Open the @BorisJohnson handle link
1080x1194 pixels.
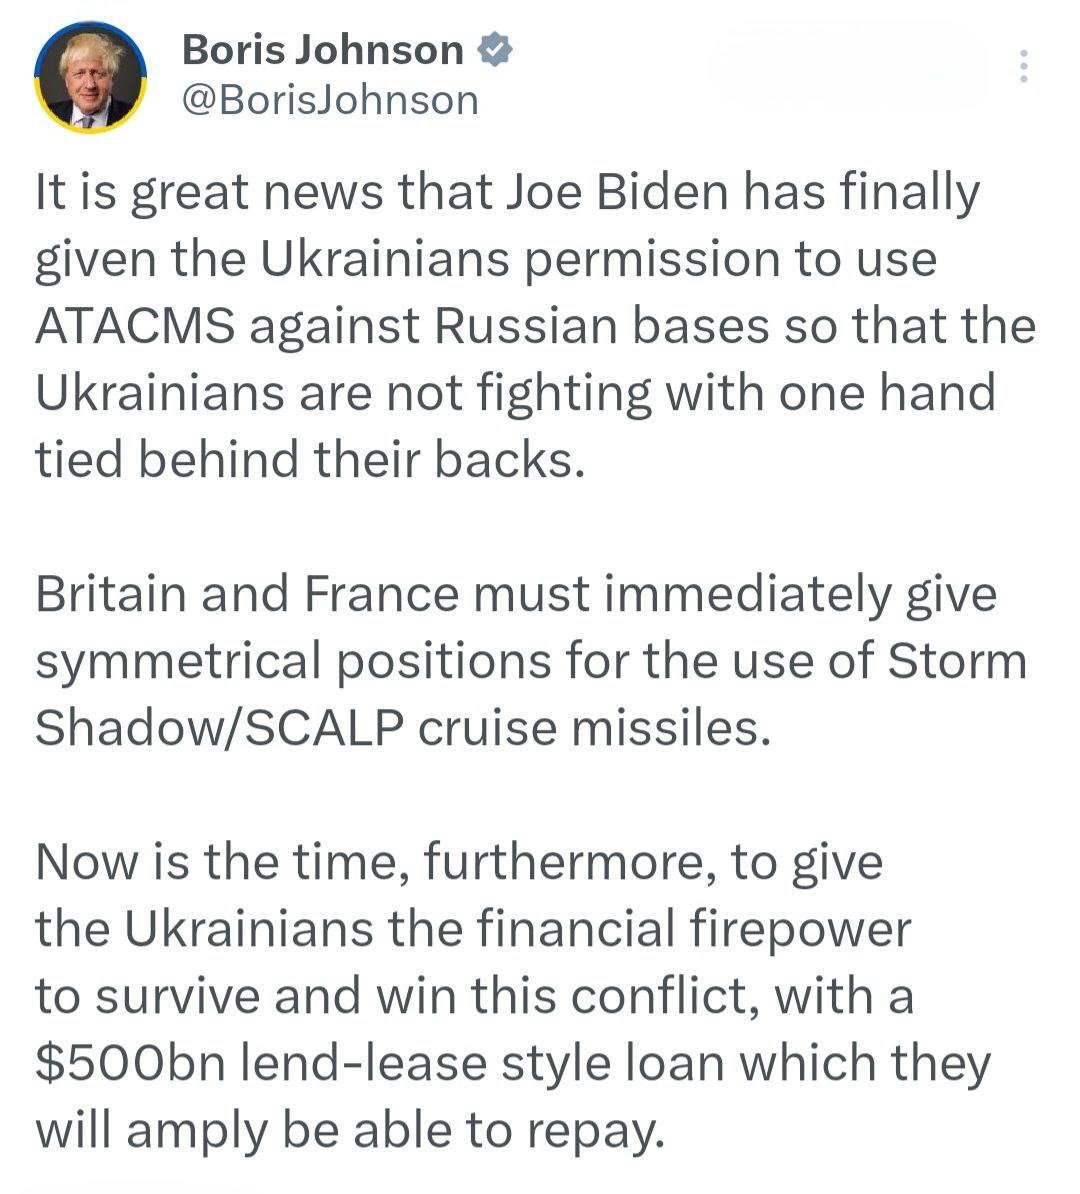pos(330,100)
